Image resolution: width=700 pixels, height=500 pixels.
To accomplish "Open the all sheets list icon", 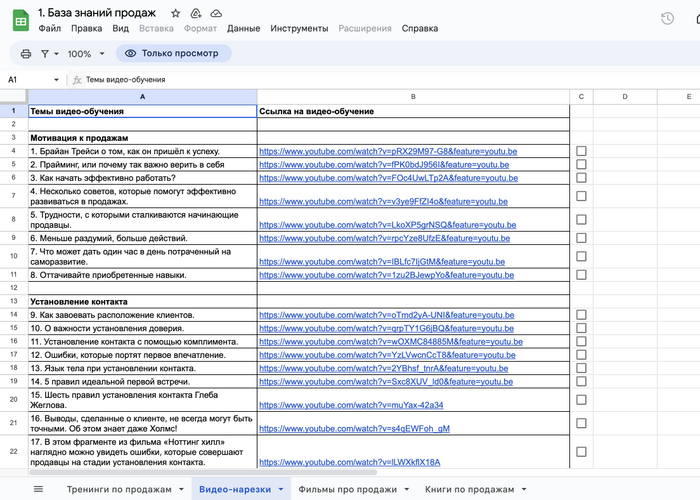I will point(39,489).
